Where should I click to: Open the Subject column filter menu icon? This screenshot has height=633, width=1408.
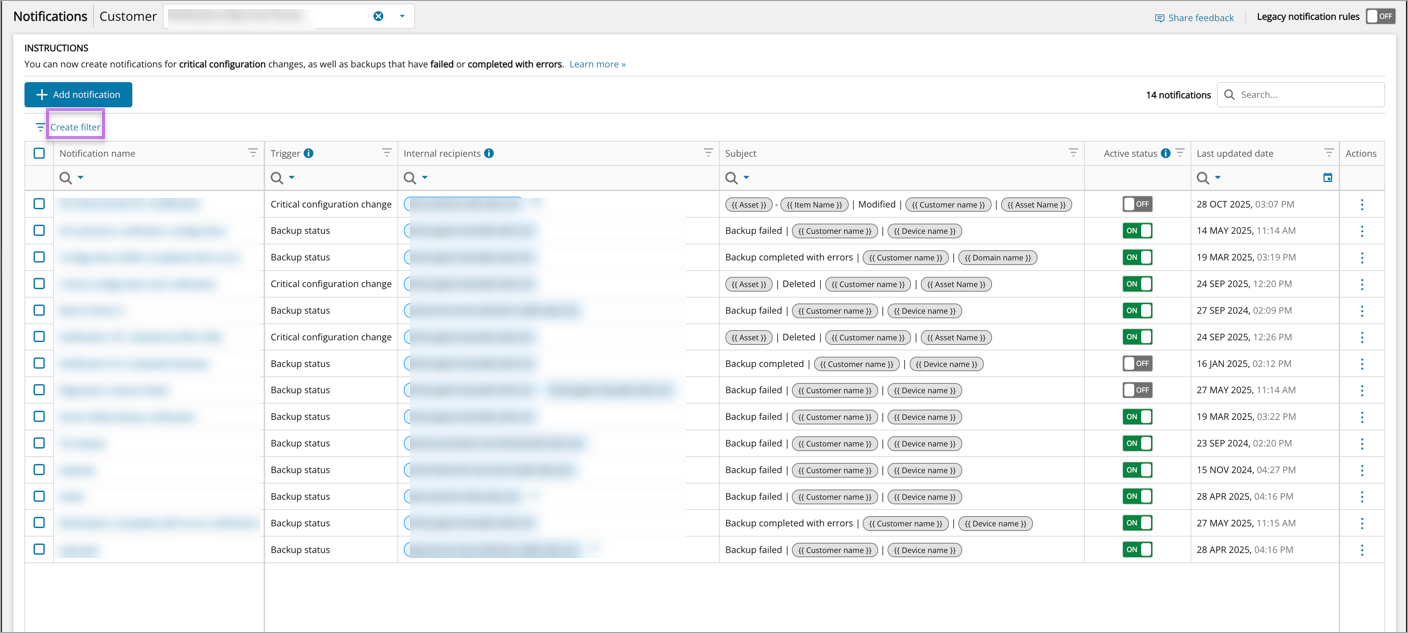tap(1073, 153)
